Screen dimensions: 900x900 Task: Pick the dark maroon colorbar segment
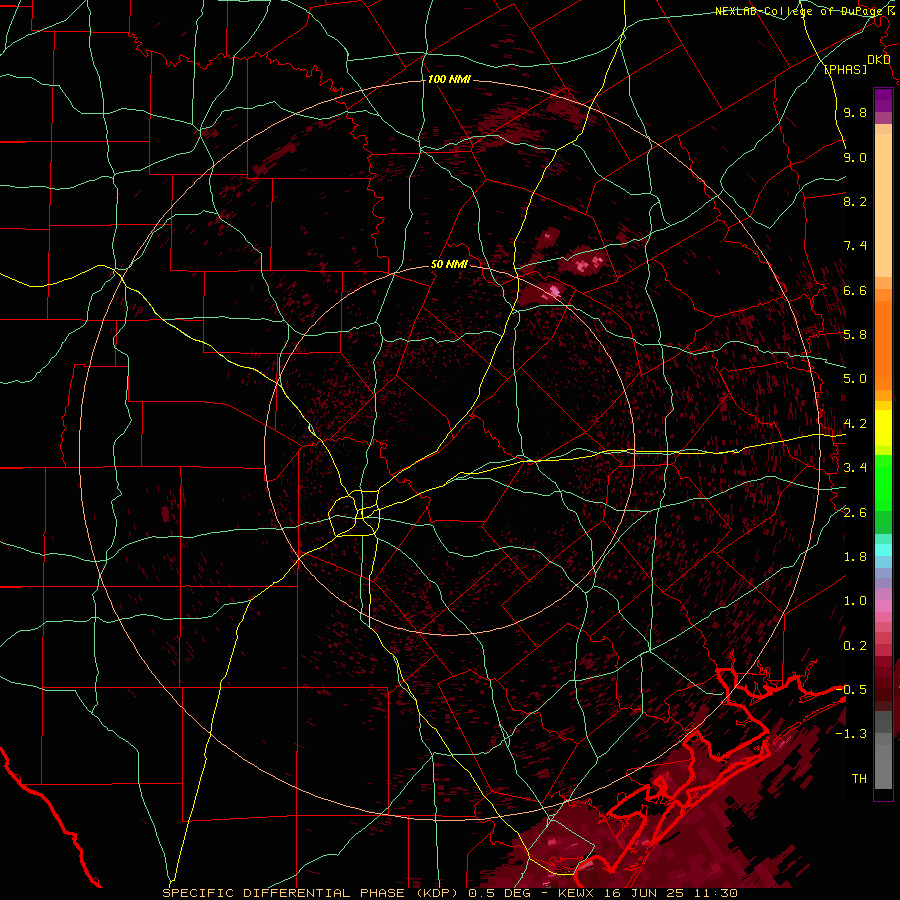pos(883,683)
